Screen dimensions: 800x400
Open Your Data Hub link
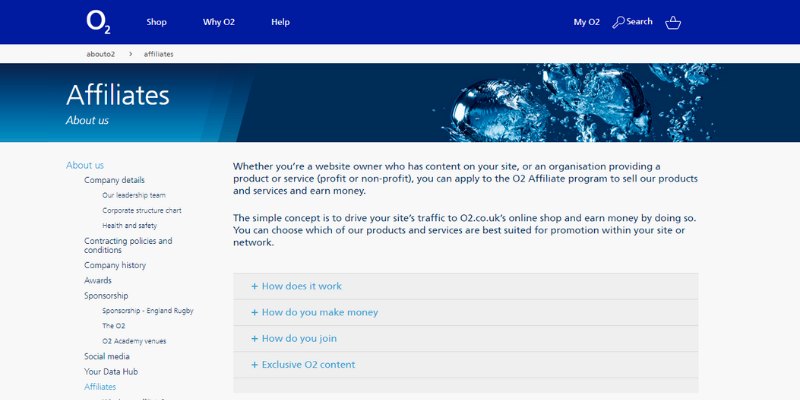[111, 372]
